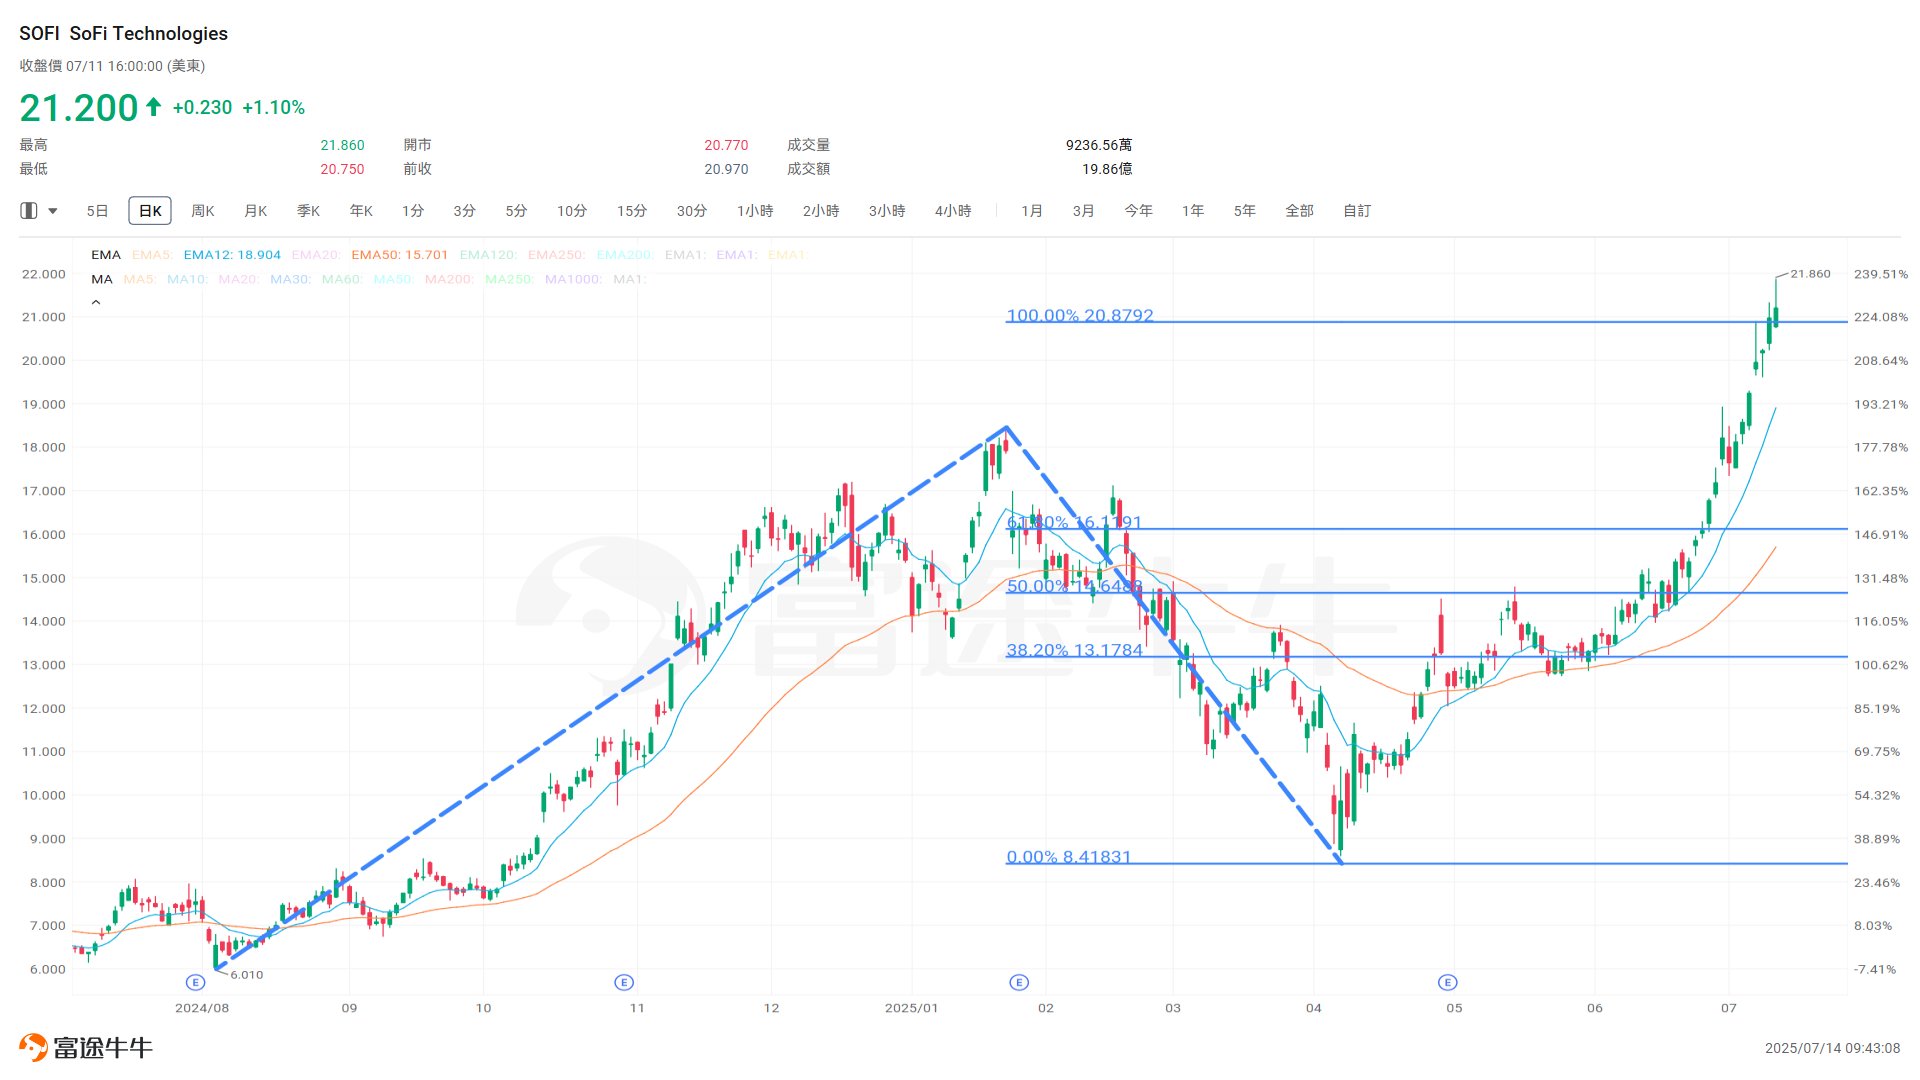The image size is (1920, 1080).
Task: Click the earnings E marker near 2024/08
Action: 196,982
